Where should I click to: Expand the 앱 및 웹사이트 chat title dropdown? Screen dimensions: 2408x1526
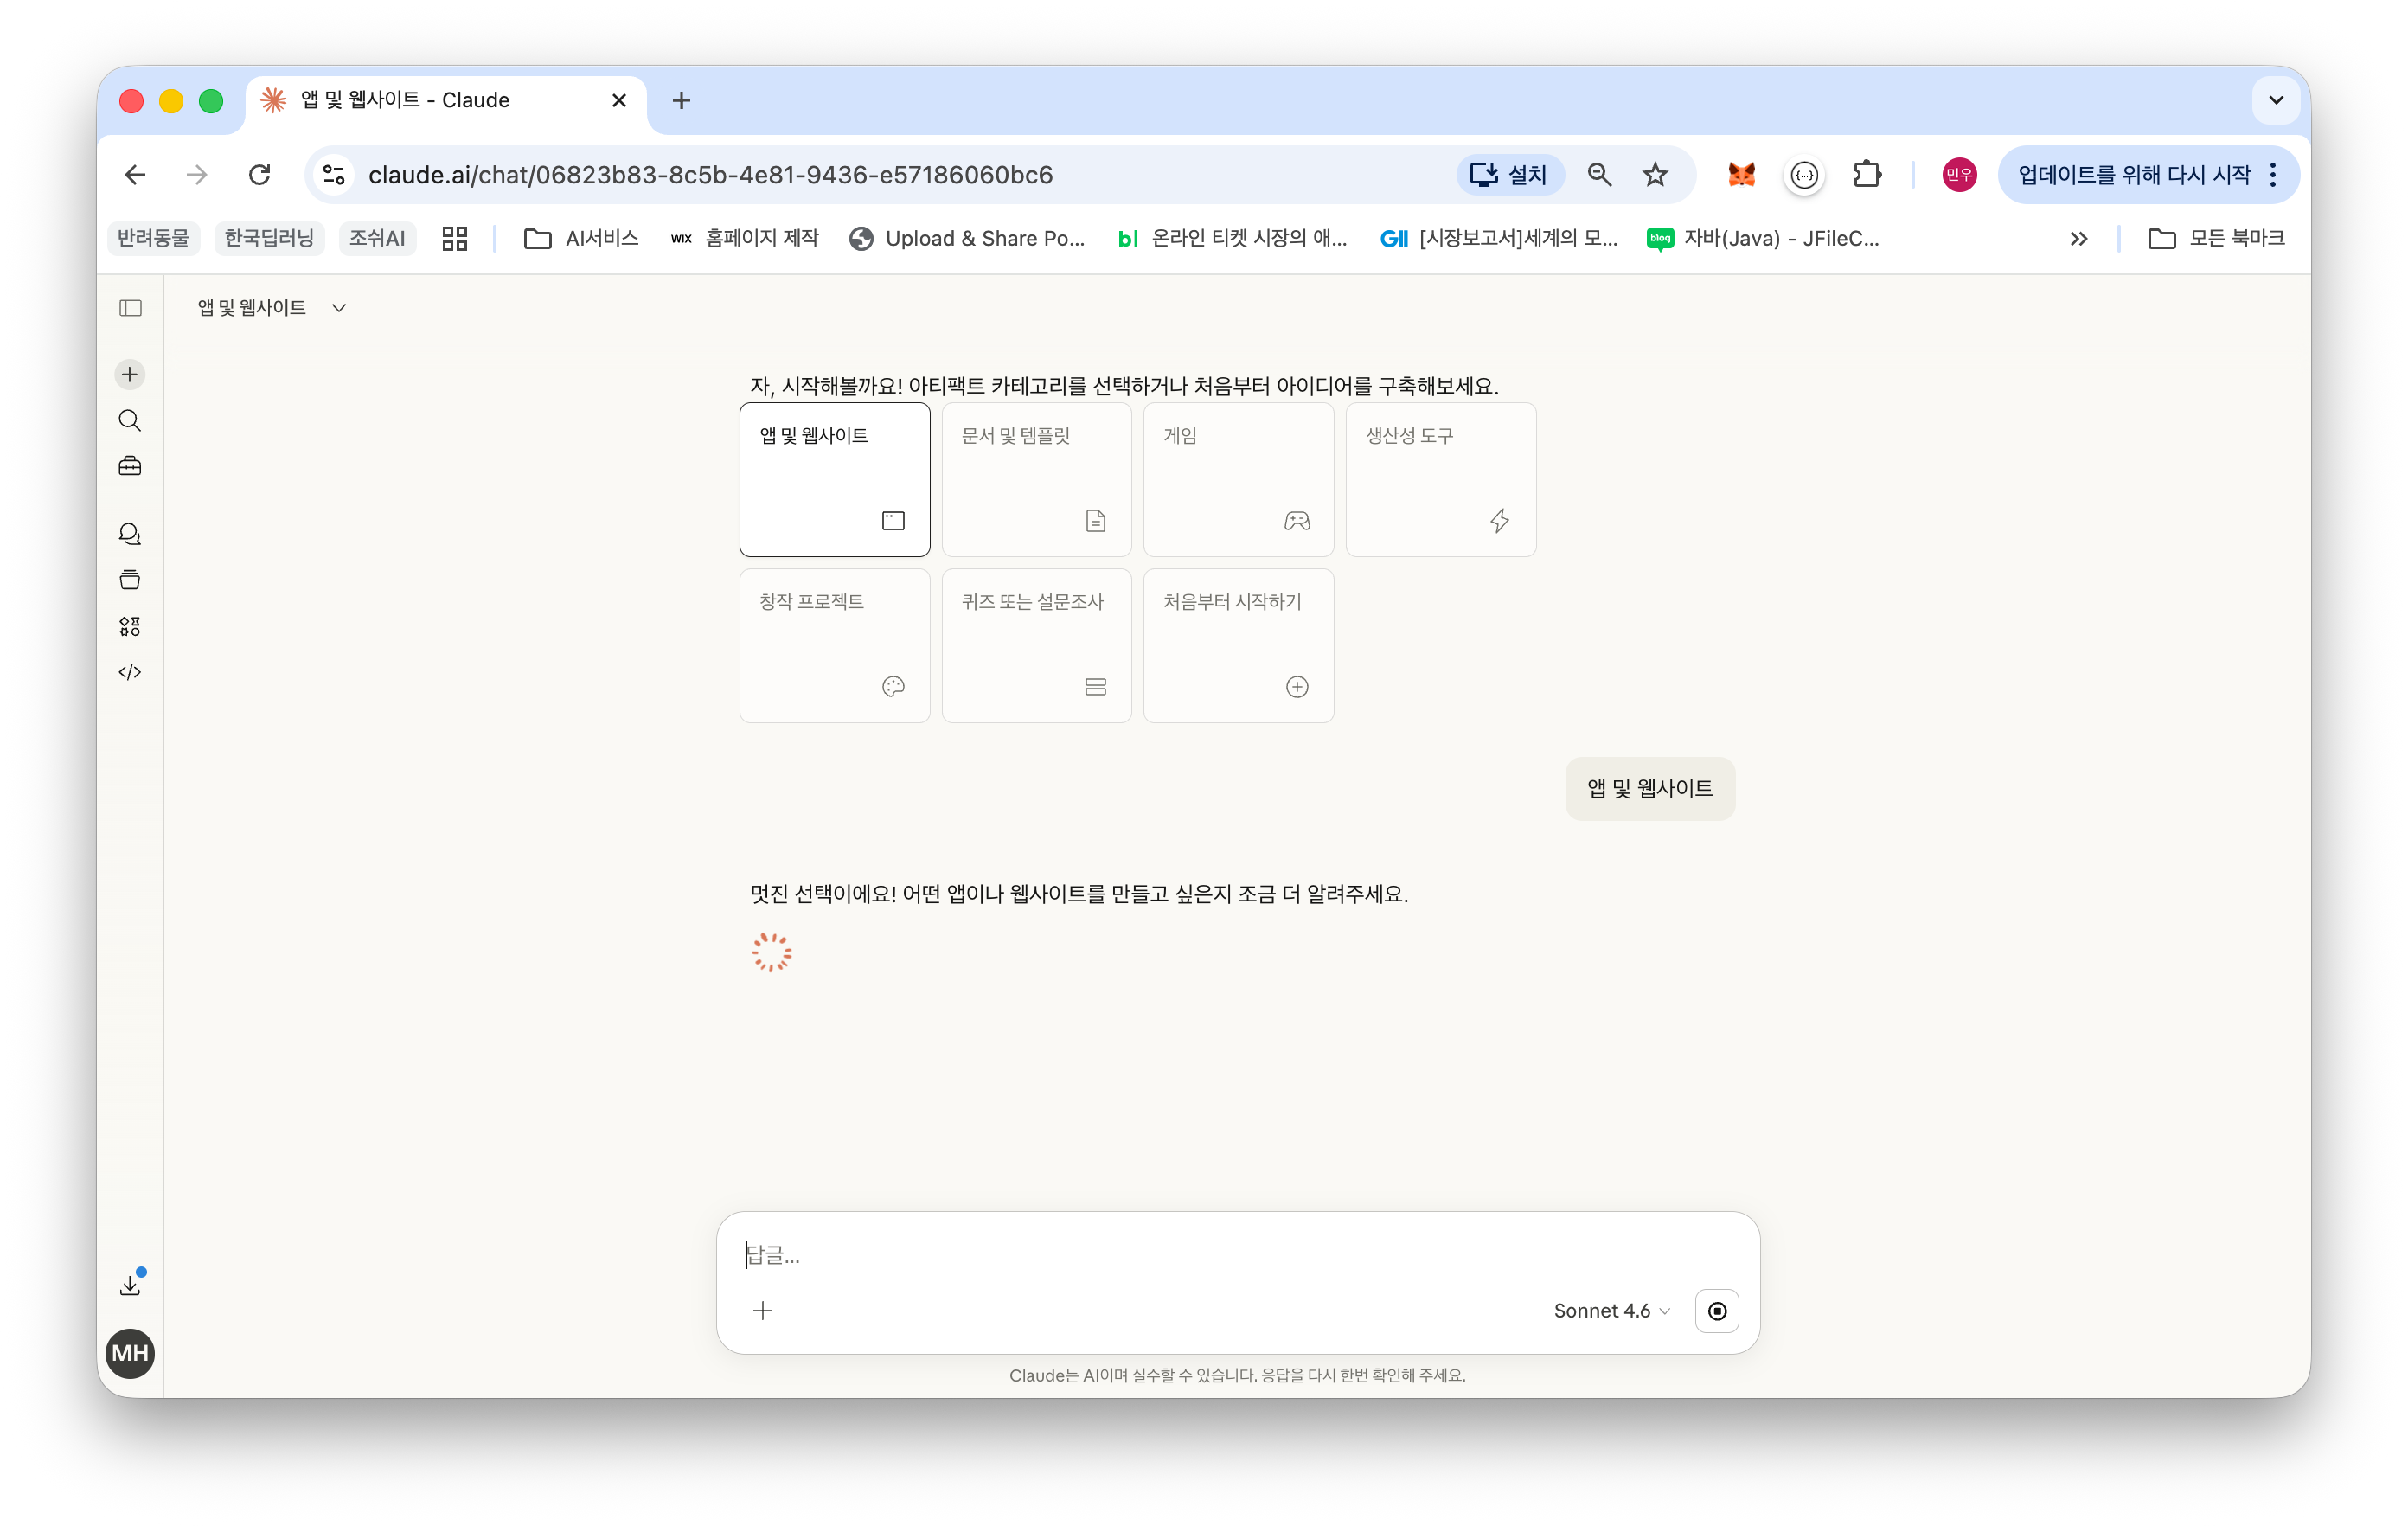[x=271, y=308]
